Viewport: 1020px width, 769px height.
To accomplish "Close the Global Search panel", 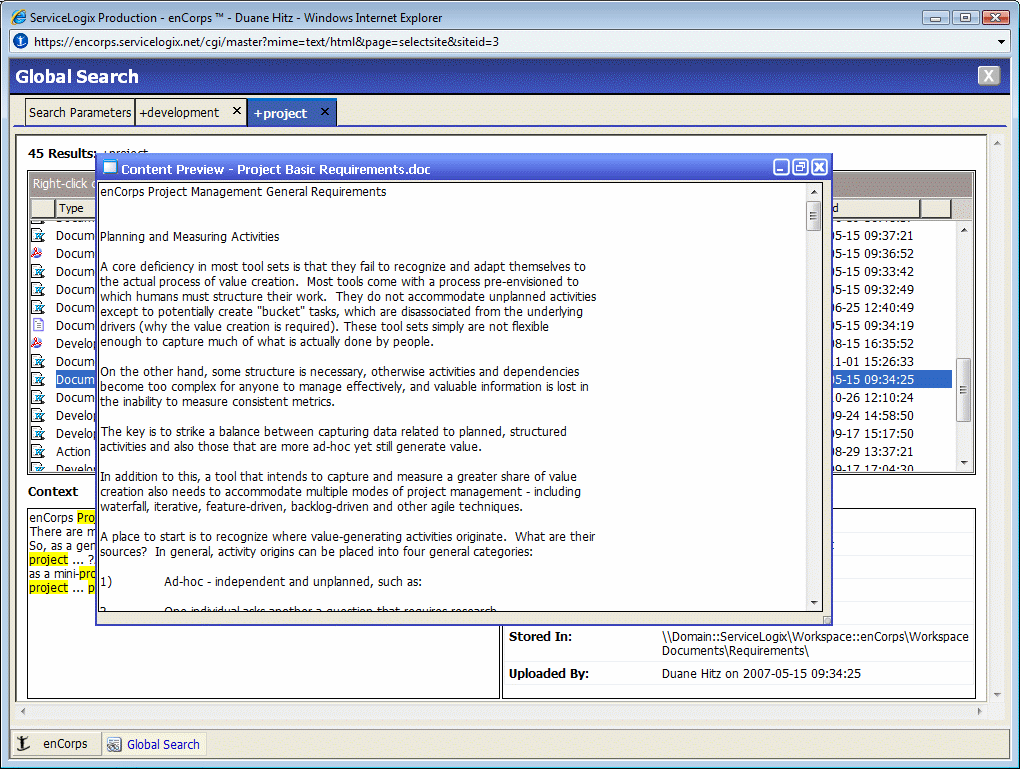I will pos(989,76).
